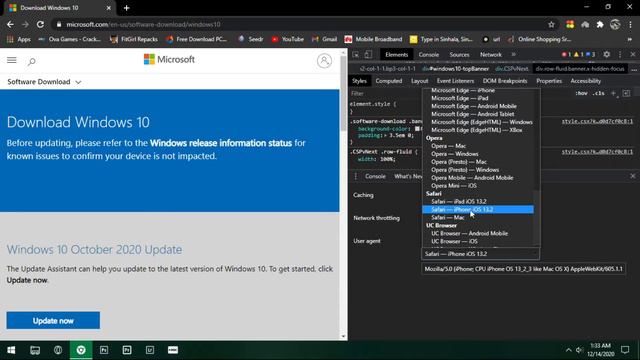Bookmark this page with the star icon

pyautogui.click(x=551, y=24)
